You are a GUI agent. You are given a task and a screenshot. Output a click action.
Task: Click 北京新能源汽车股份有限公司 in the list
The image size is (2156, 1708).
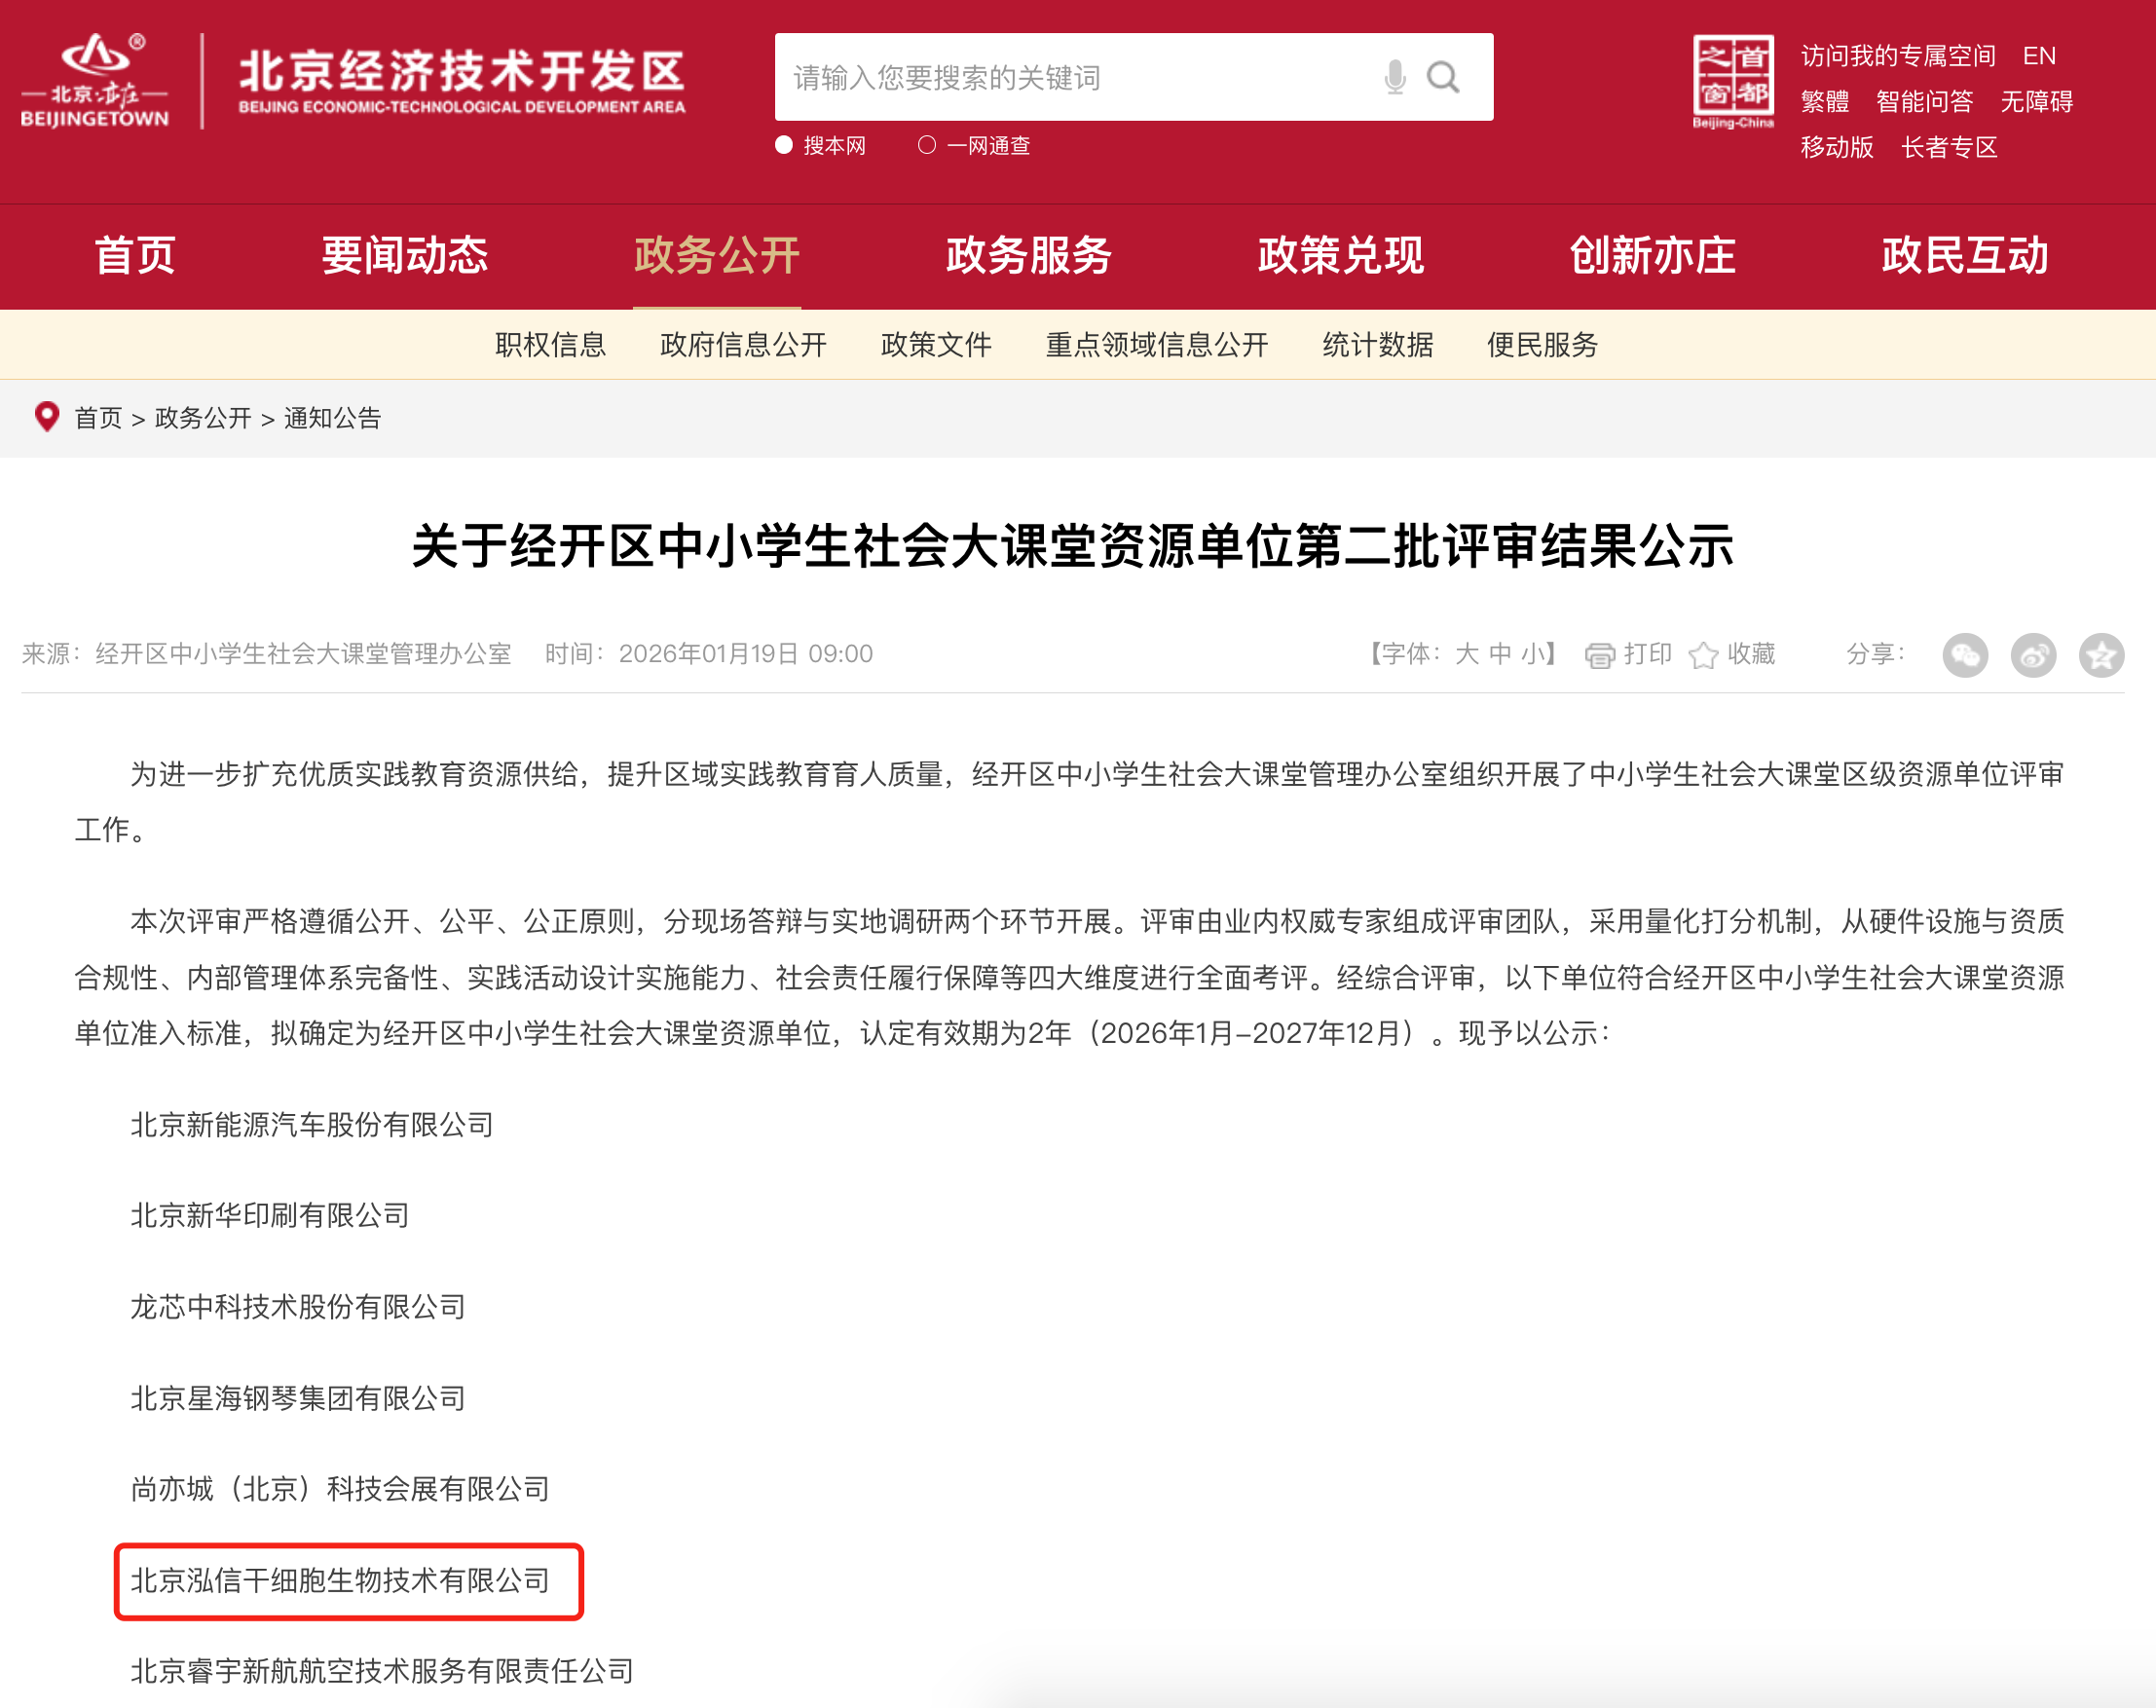point(312,1125)
